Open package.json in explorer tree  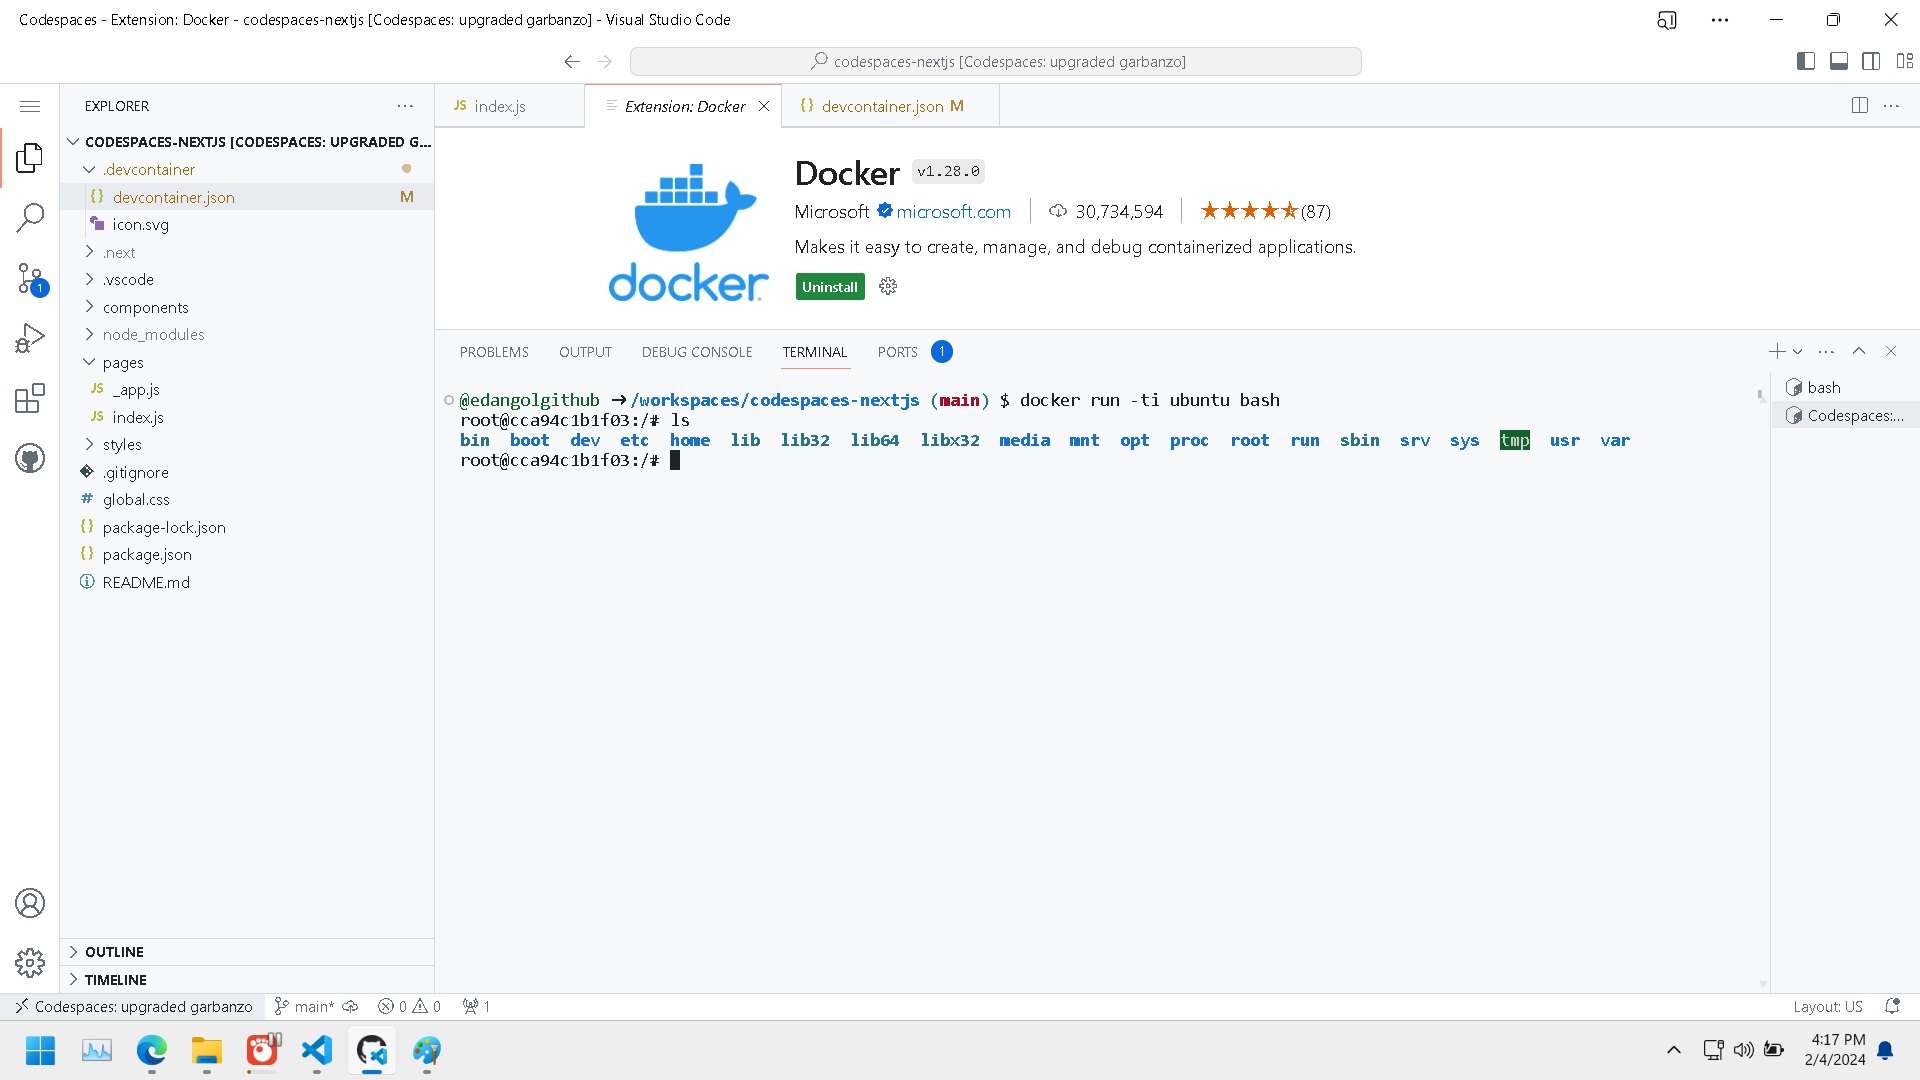pos(247,554)
